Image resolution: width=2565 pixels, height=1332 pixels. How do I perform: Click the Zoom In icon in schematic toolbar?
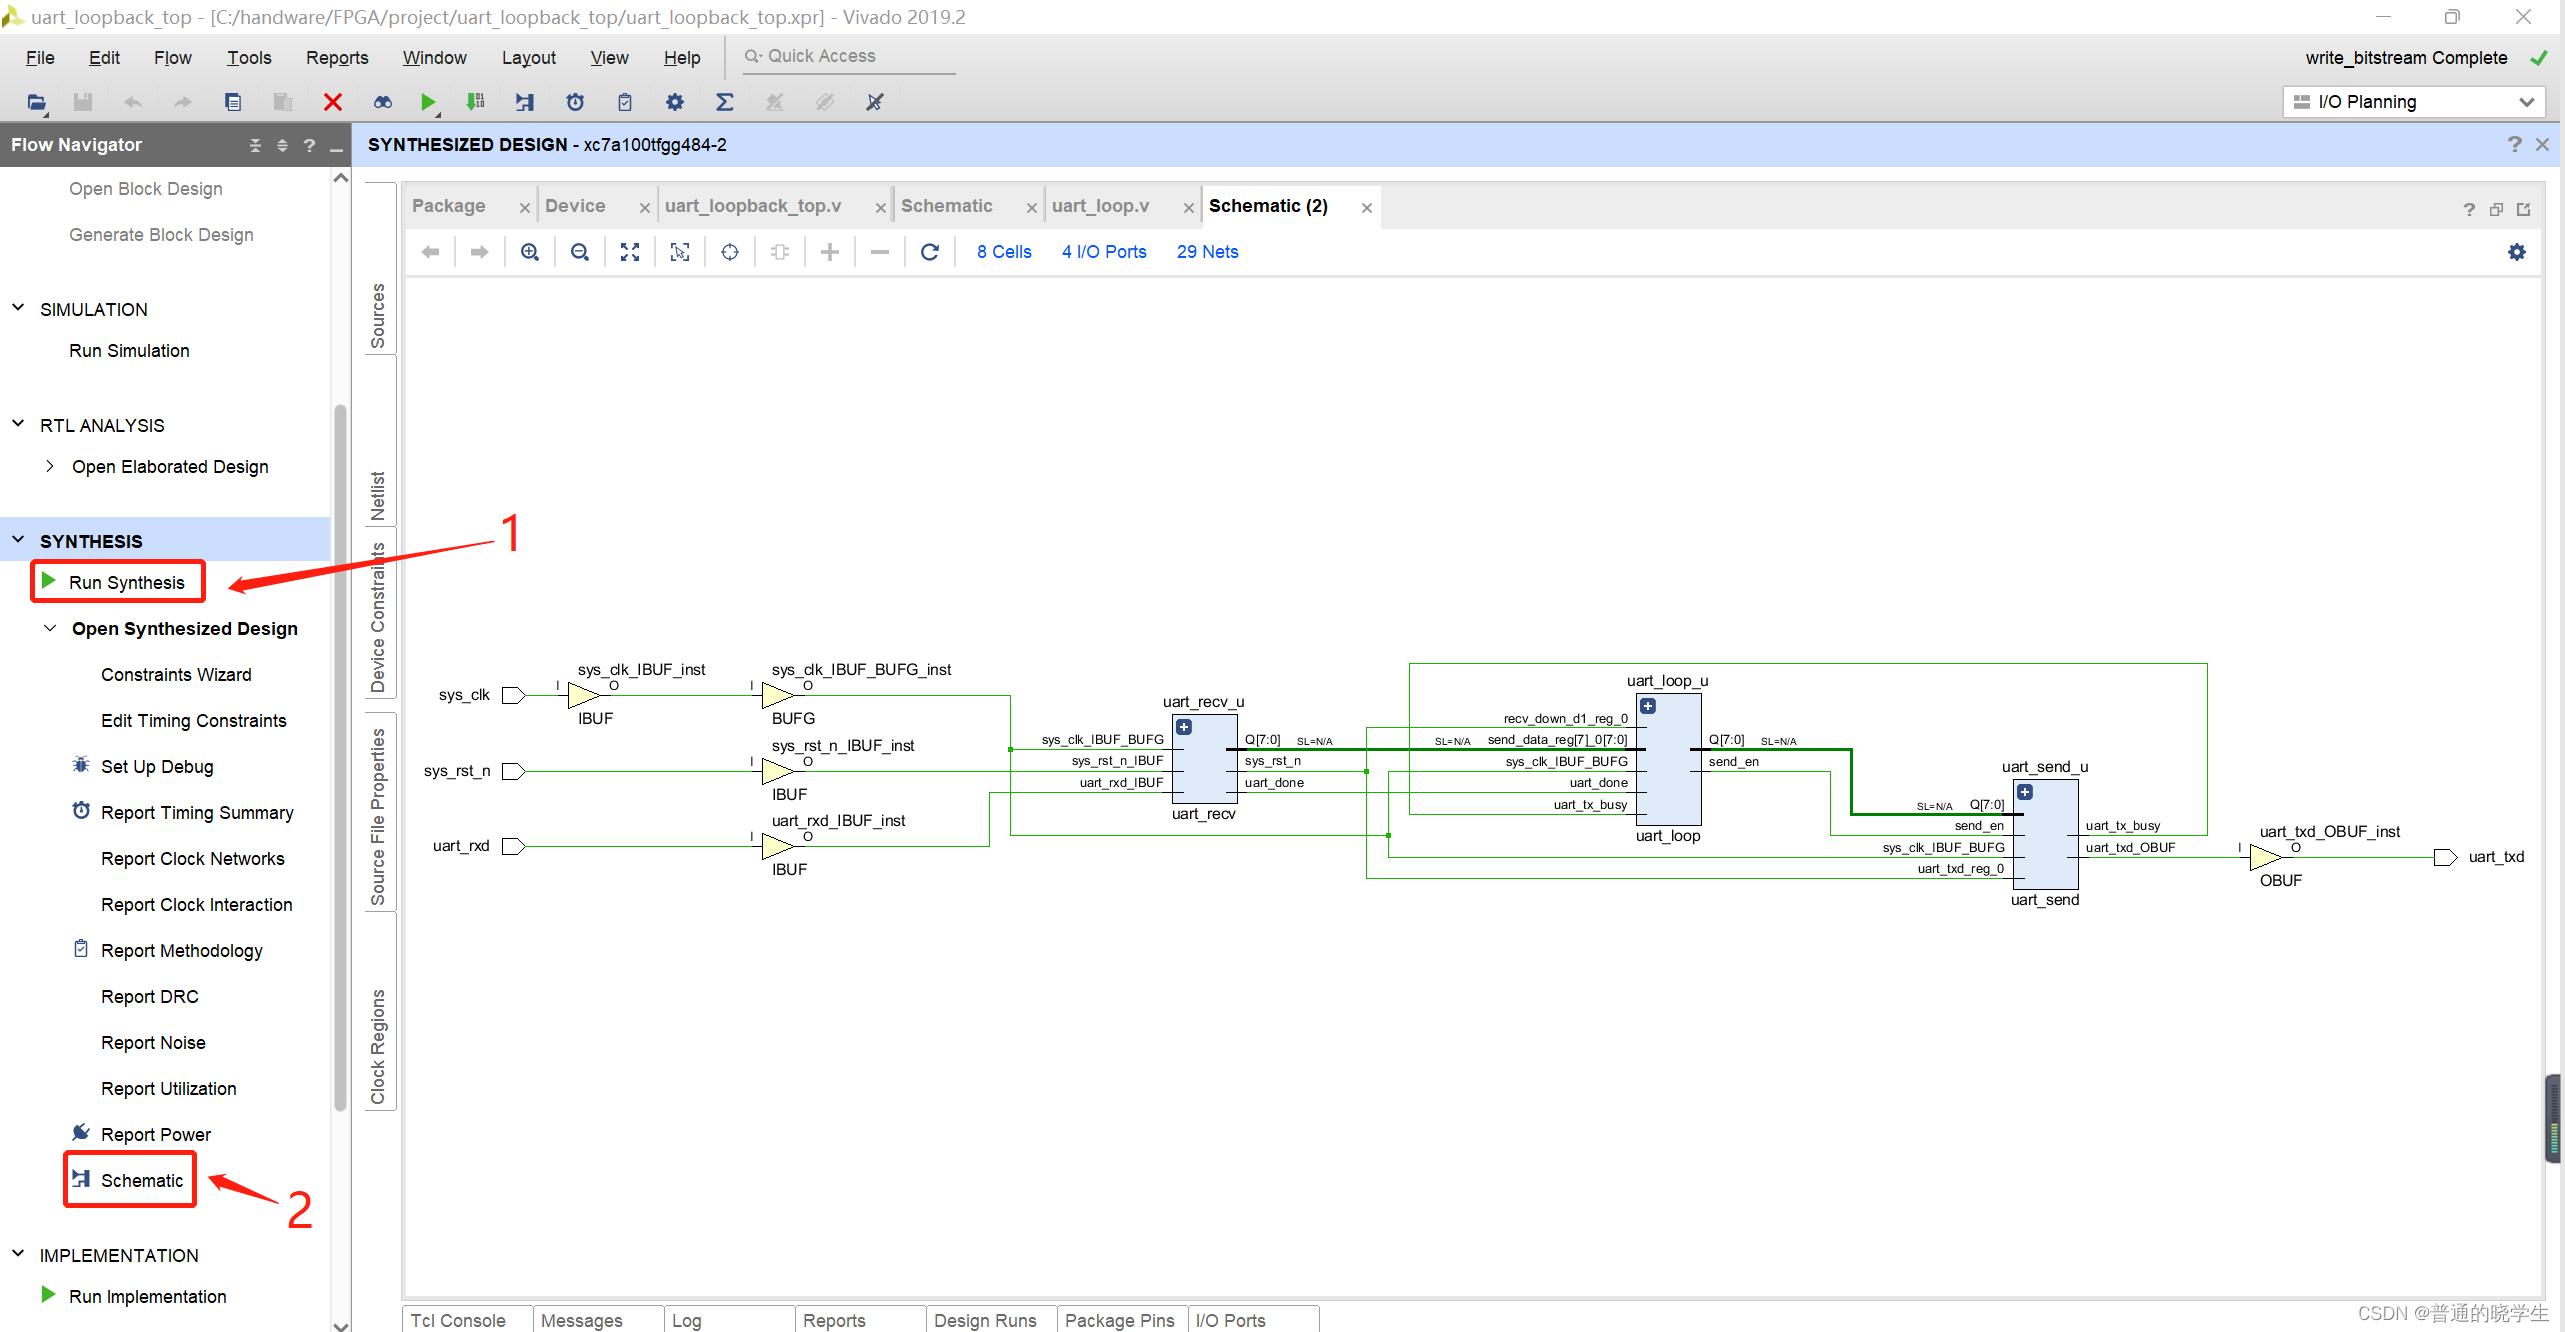tap(530, 252)
